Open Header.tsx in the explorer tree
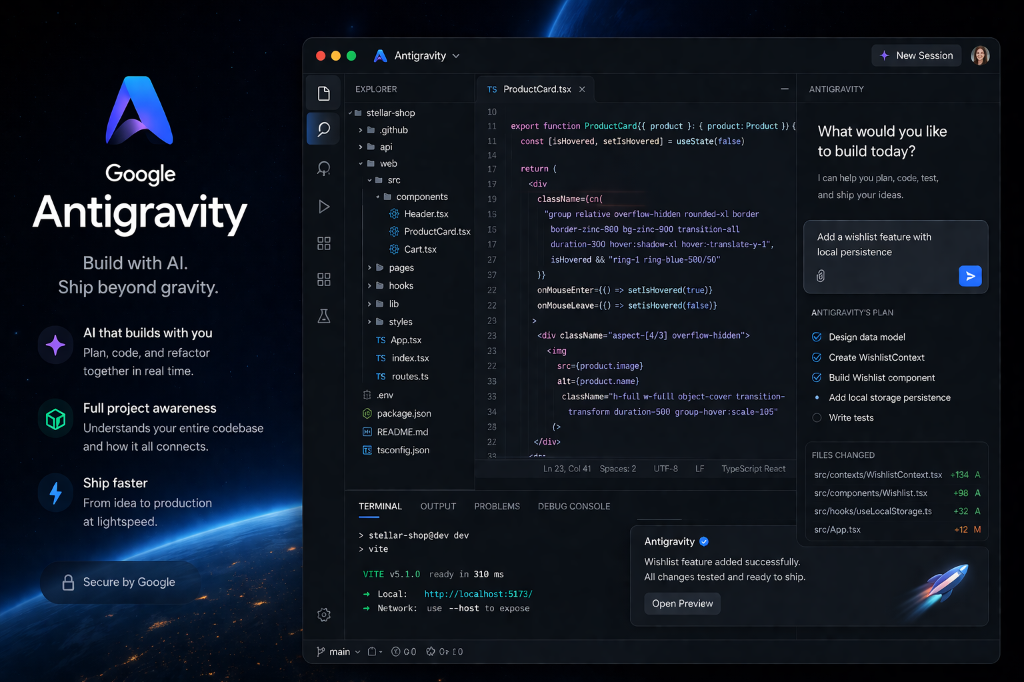This screenshot has height=682, width=1024. coord(419,214)
